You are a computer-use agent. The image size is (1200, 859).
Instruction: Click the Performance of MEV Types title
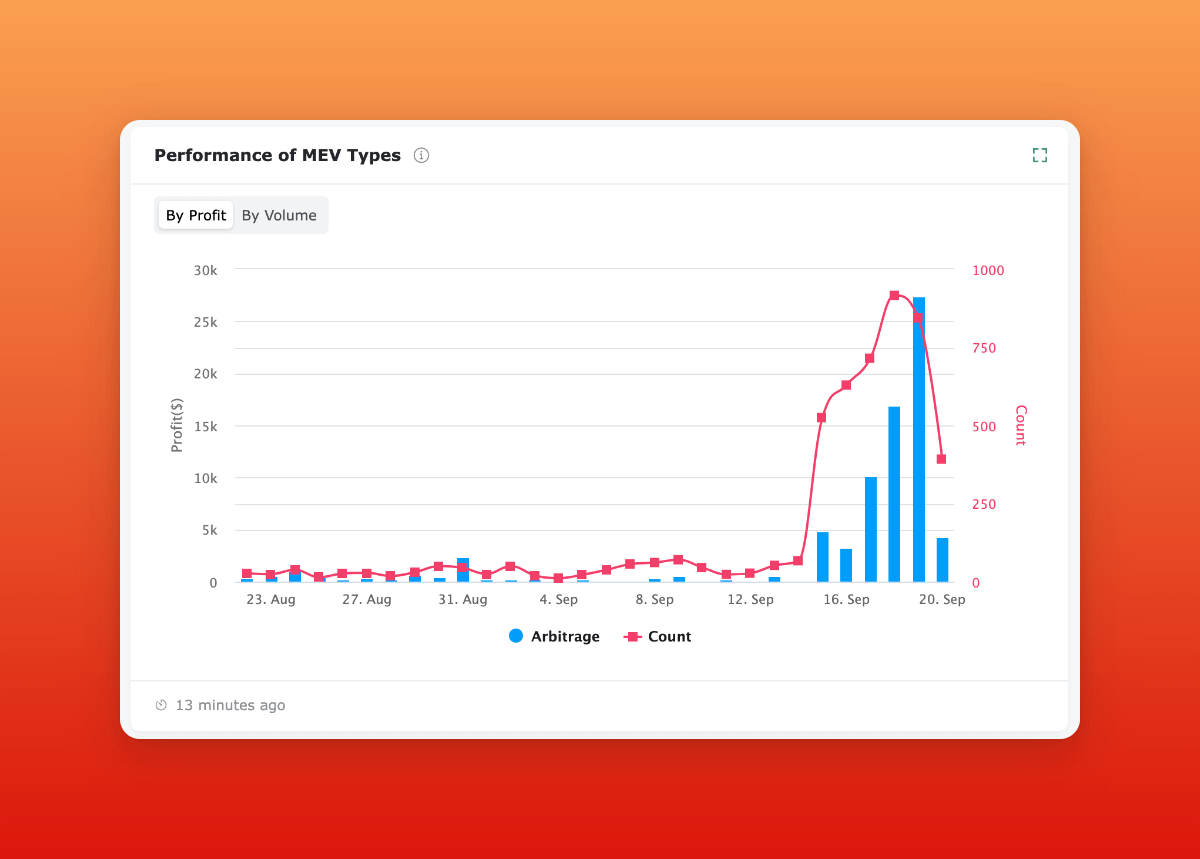277,155
